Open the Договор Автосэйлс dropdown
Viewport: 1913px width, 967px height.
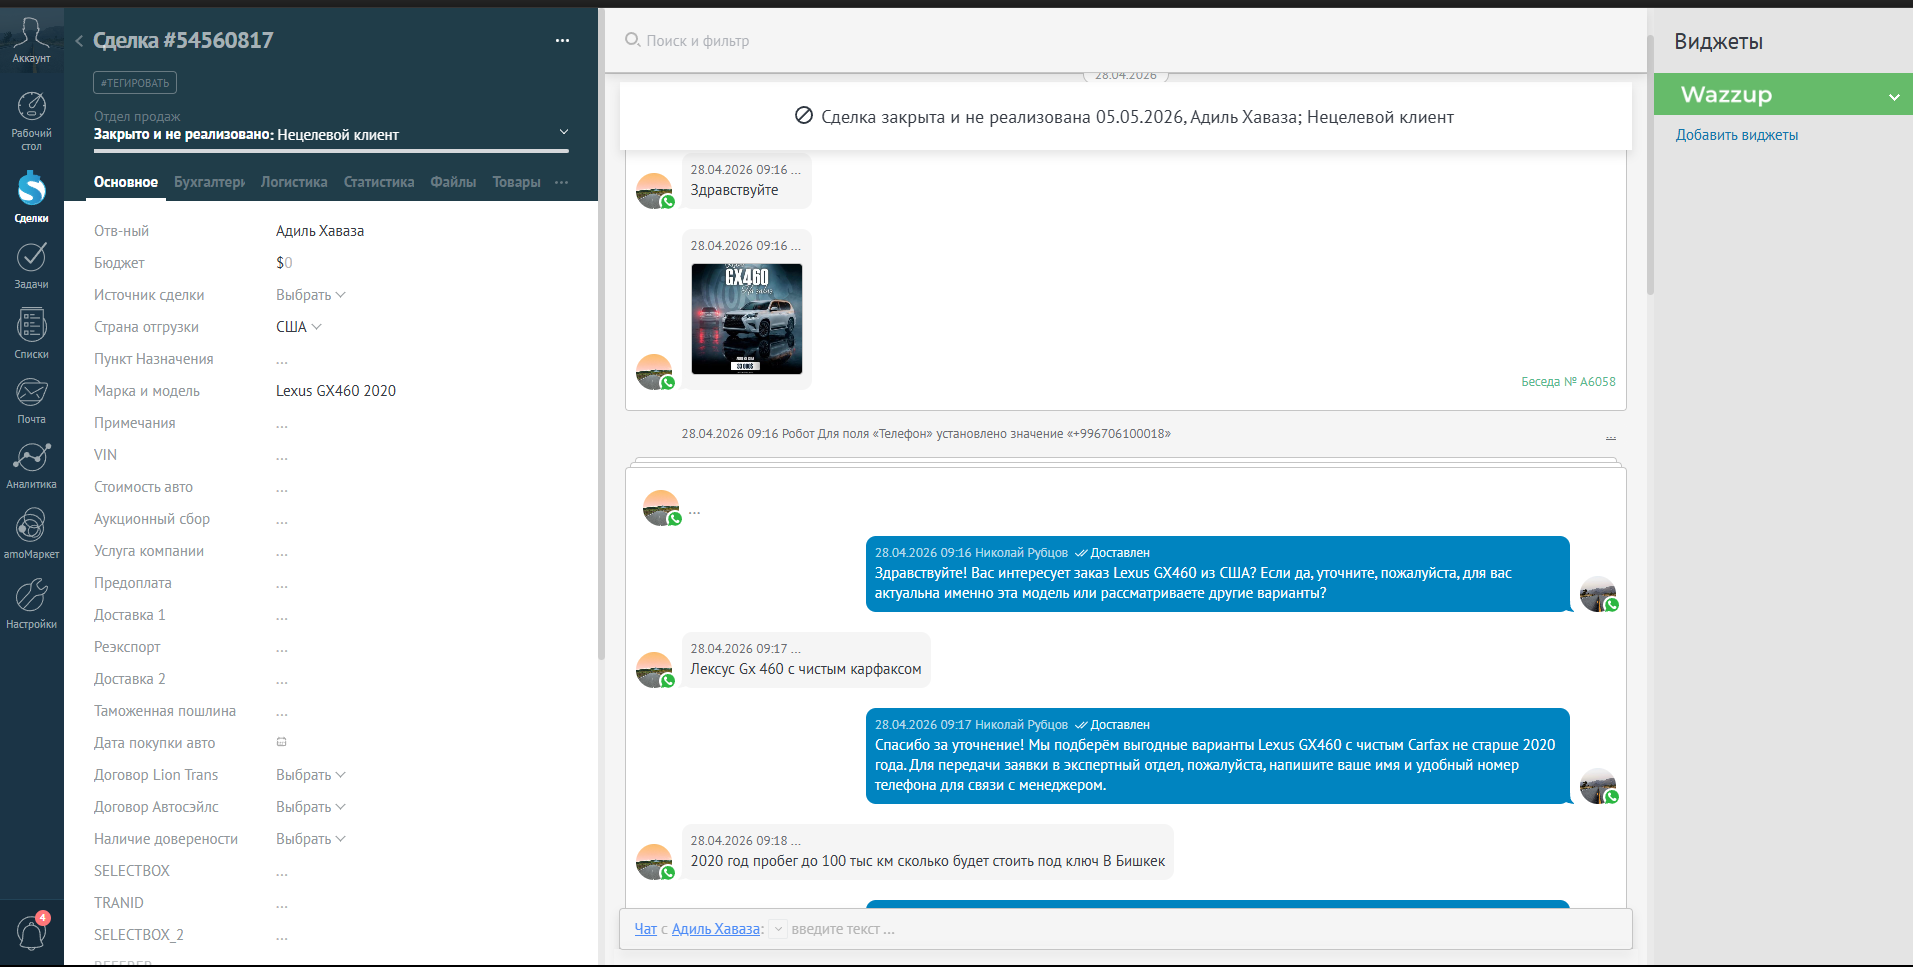pos(311,807)
